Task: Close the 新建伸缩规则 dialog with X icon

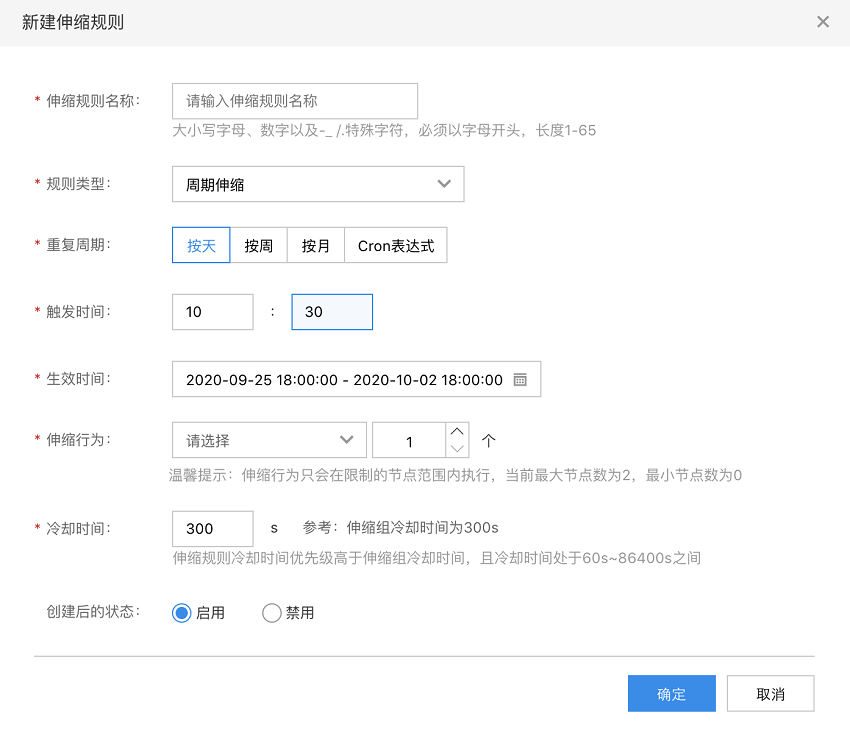Action: pyautogui.click(x=823, y=22)
